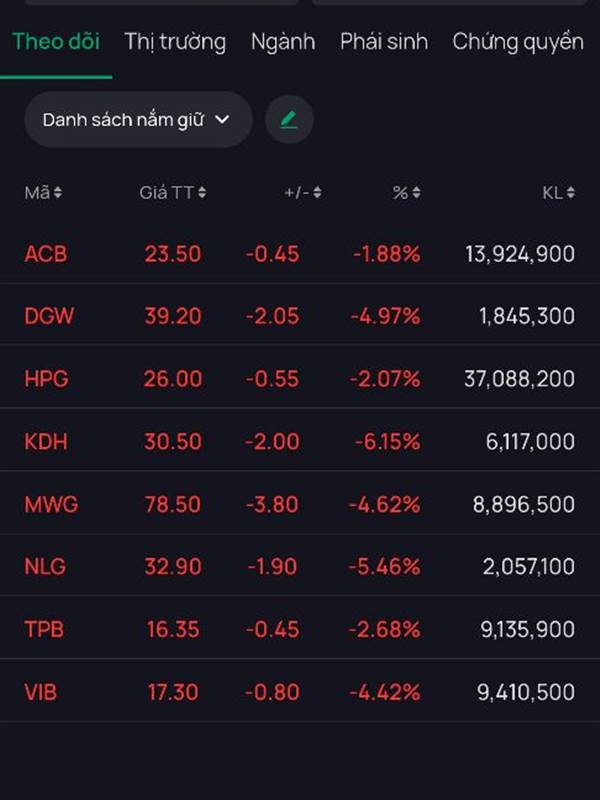Sort by percent column arrows

pyautogui.click(x=416, y=193)
